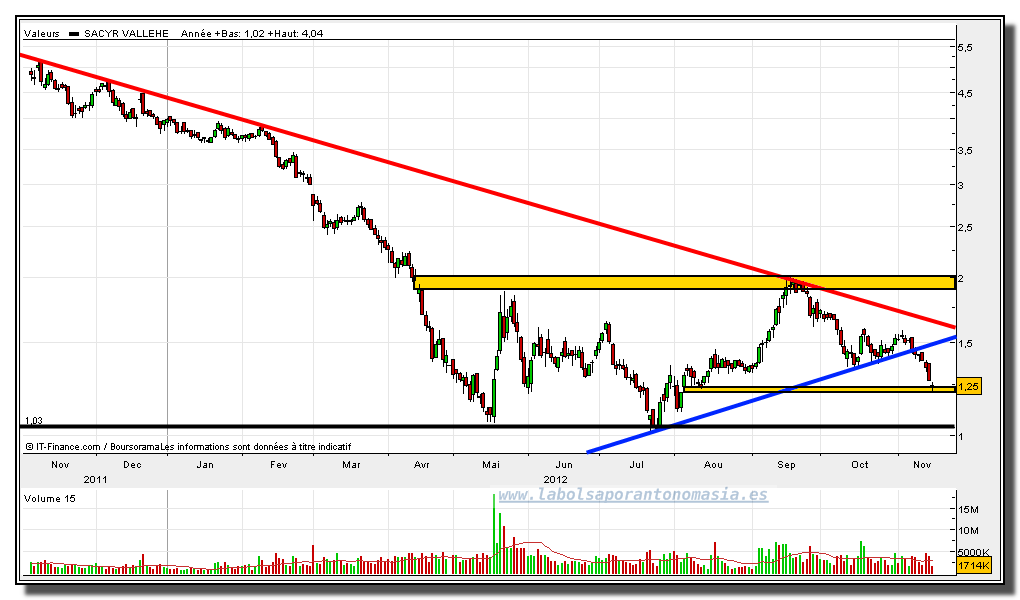
Task: Click the 2012 year label on time axis
Action: click(x=540, y=478)
